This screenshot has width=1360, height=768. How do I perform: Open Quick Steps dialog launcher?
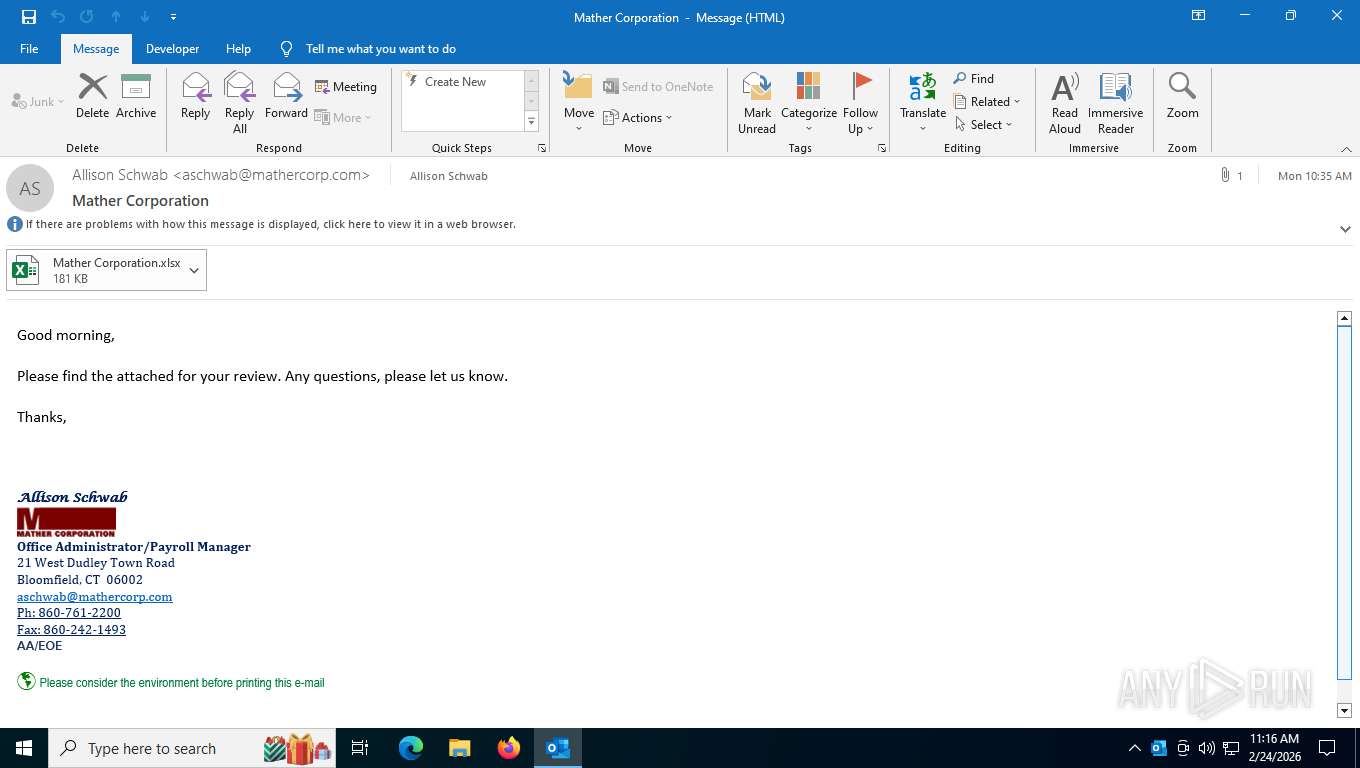[542, 148]
